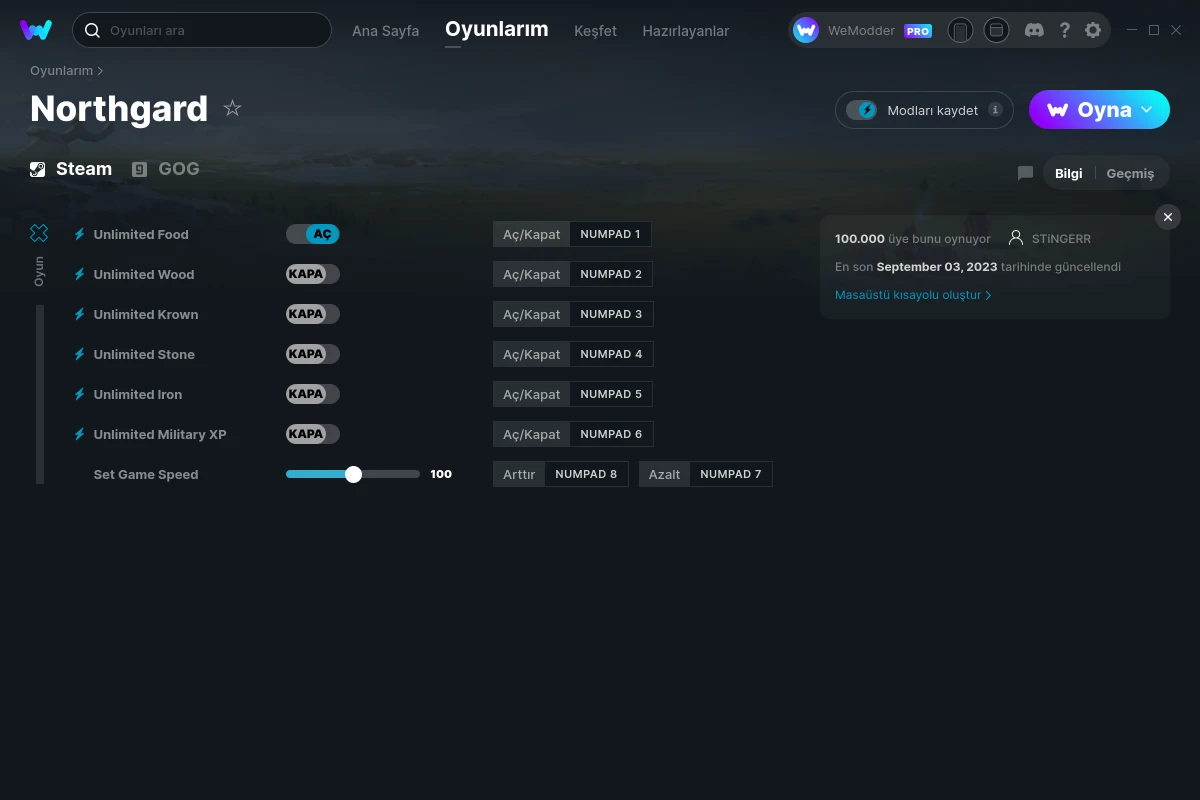Click the WeMod logo icon
Image resolution: width=1200 pixels, height=800 pixels.
tap(36, 30)
